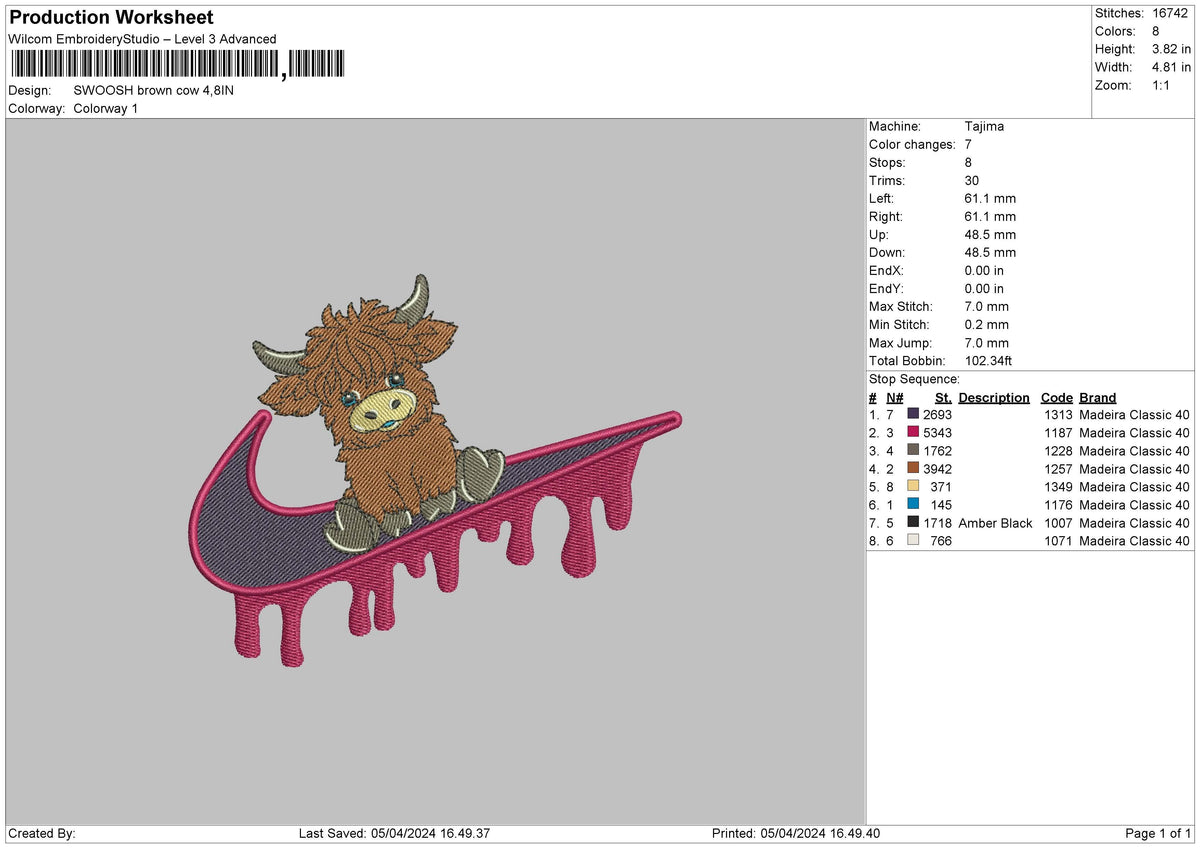
Task: Click the Color changes value 7
Action: point(968,144)
